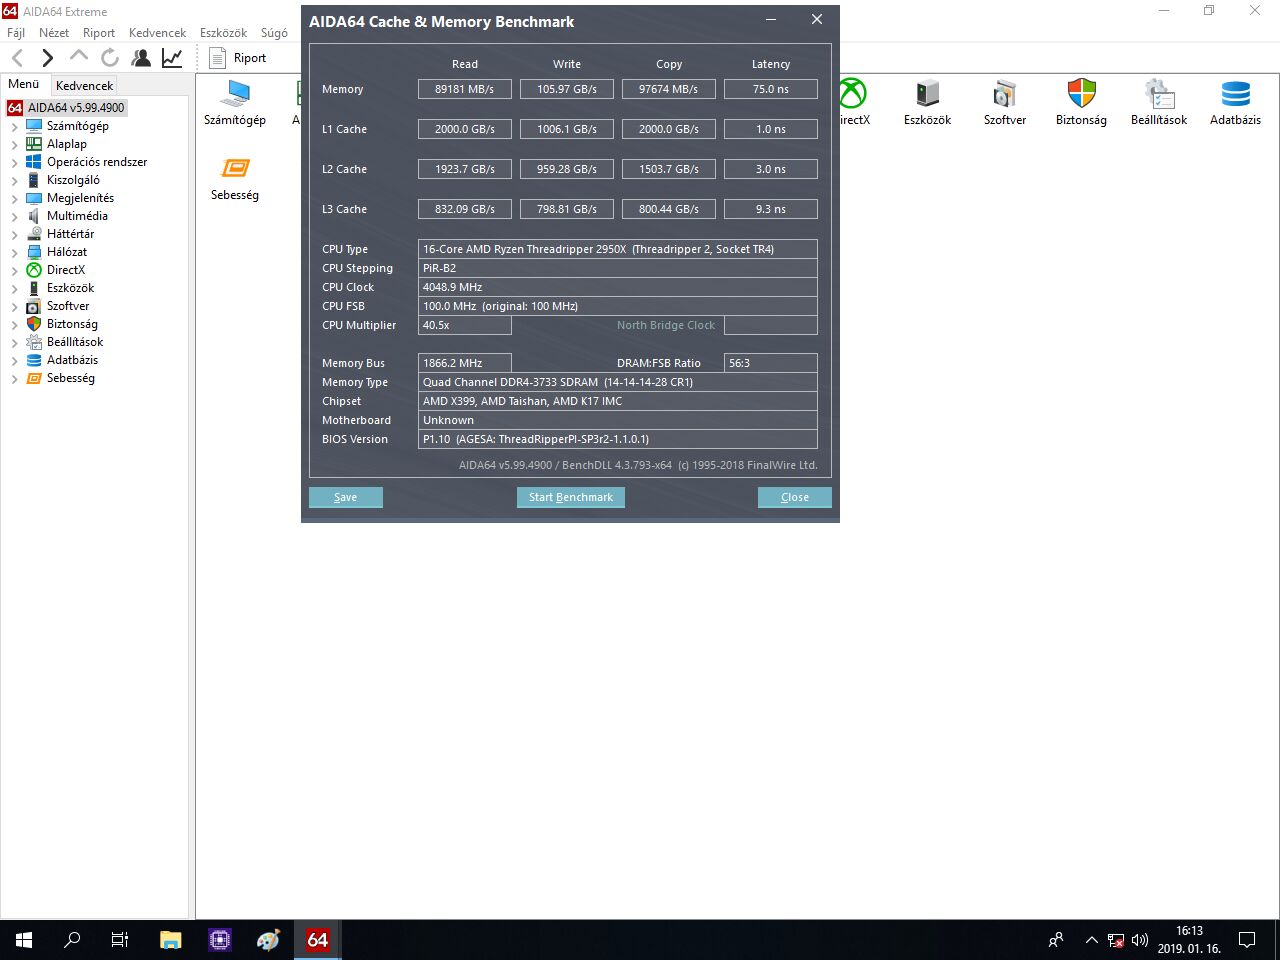This screenshot has width=1280, height=960.
Task: Click the CPU Clock 4048.9 MHz value
Action: pyautogui.click(x=618, y=287)
